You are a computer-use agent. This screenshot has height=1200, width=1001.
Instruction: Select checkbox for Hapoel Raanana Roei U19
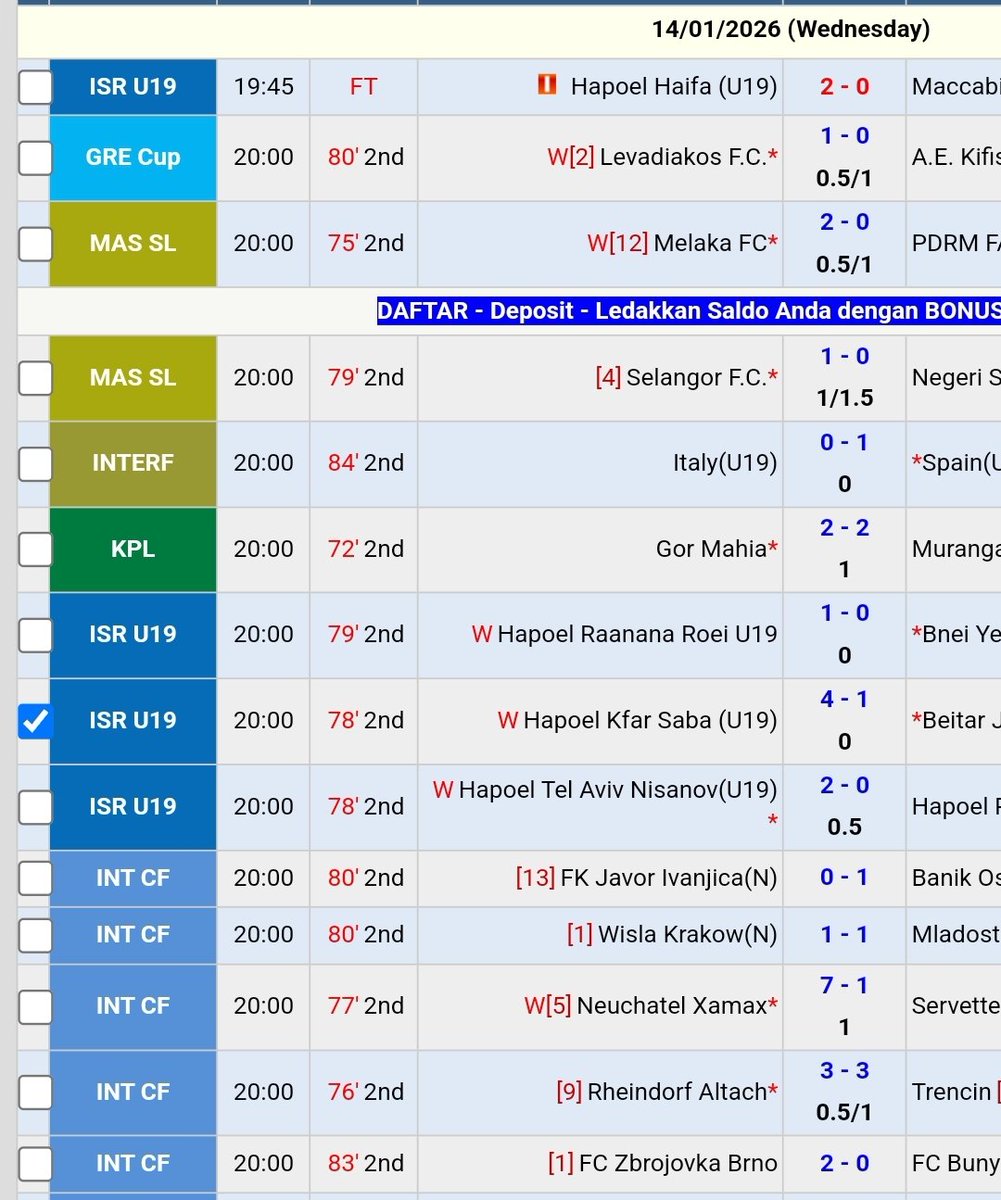35,634
